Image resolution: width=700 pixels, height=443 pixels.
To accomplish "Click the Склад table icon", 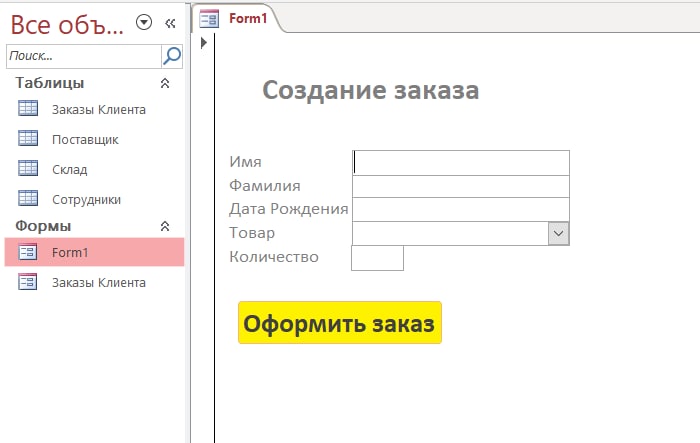I will coord(28,168).
